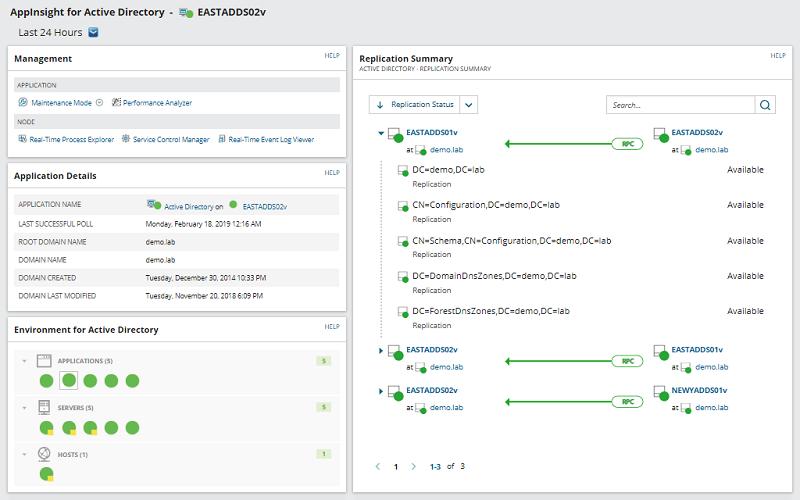Click the Real-Time Event Log Viewer icon
800x500 pixels.
(222, 139)
